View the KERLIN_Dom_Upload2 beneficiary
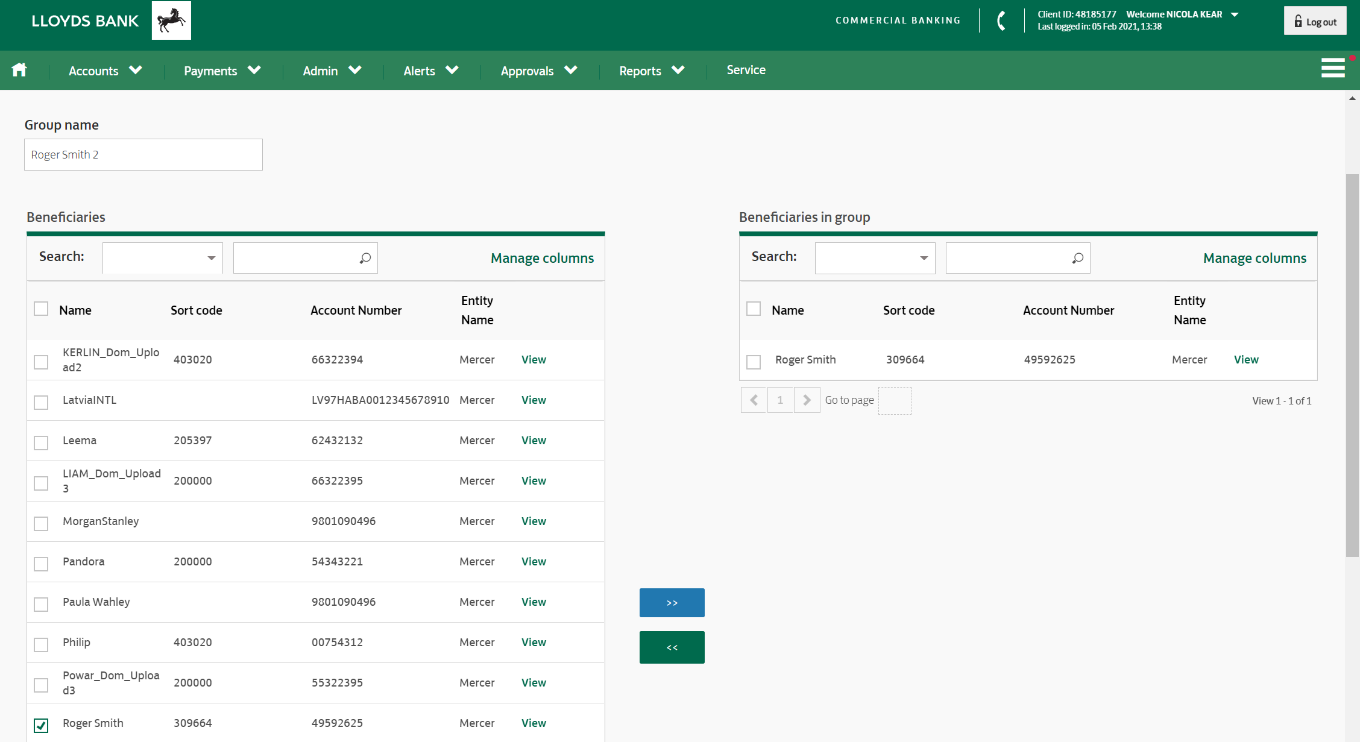Screen dimensions: 1360x742 [x=534, y=359]
